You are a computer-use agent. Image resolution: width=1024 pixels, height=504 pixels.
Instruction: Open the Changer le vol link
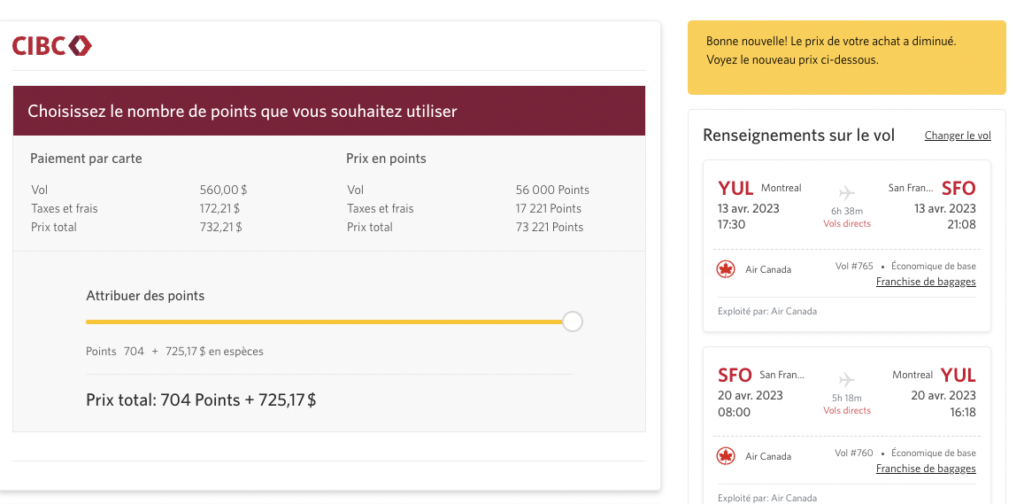point(957,136)
